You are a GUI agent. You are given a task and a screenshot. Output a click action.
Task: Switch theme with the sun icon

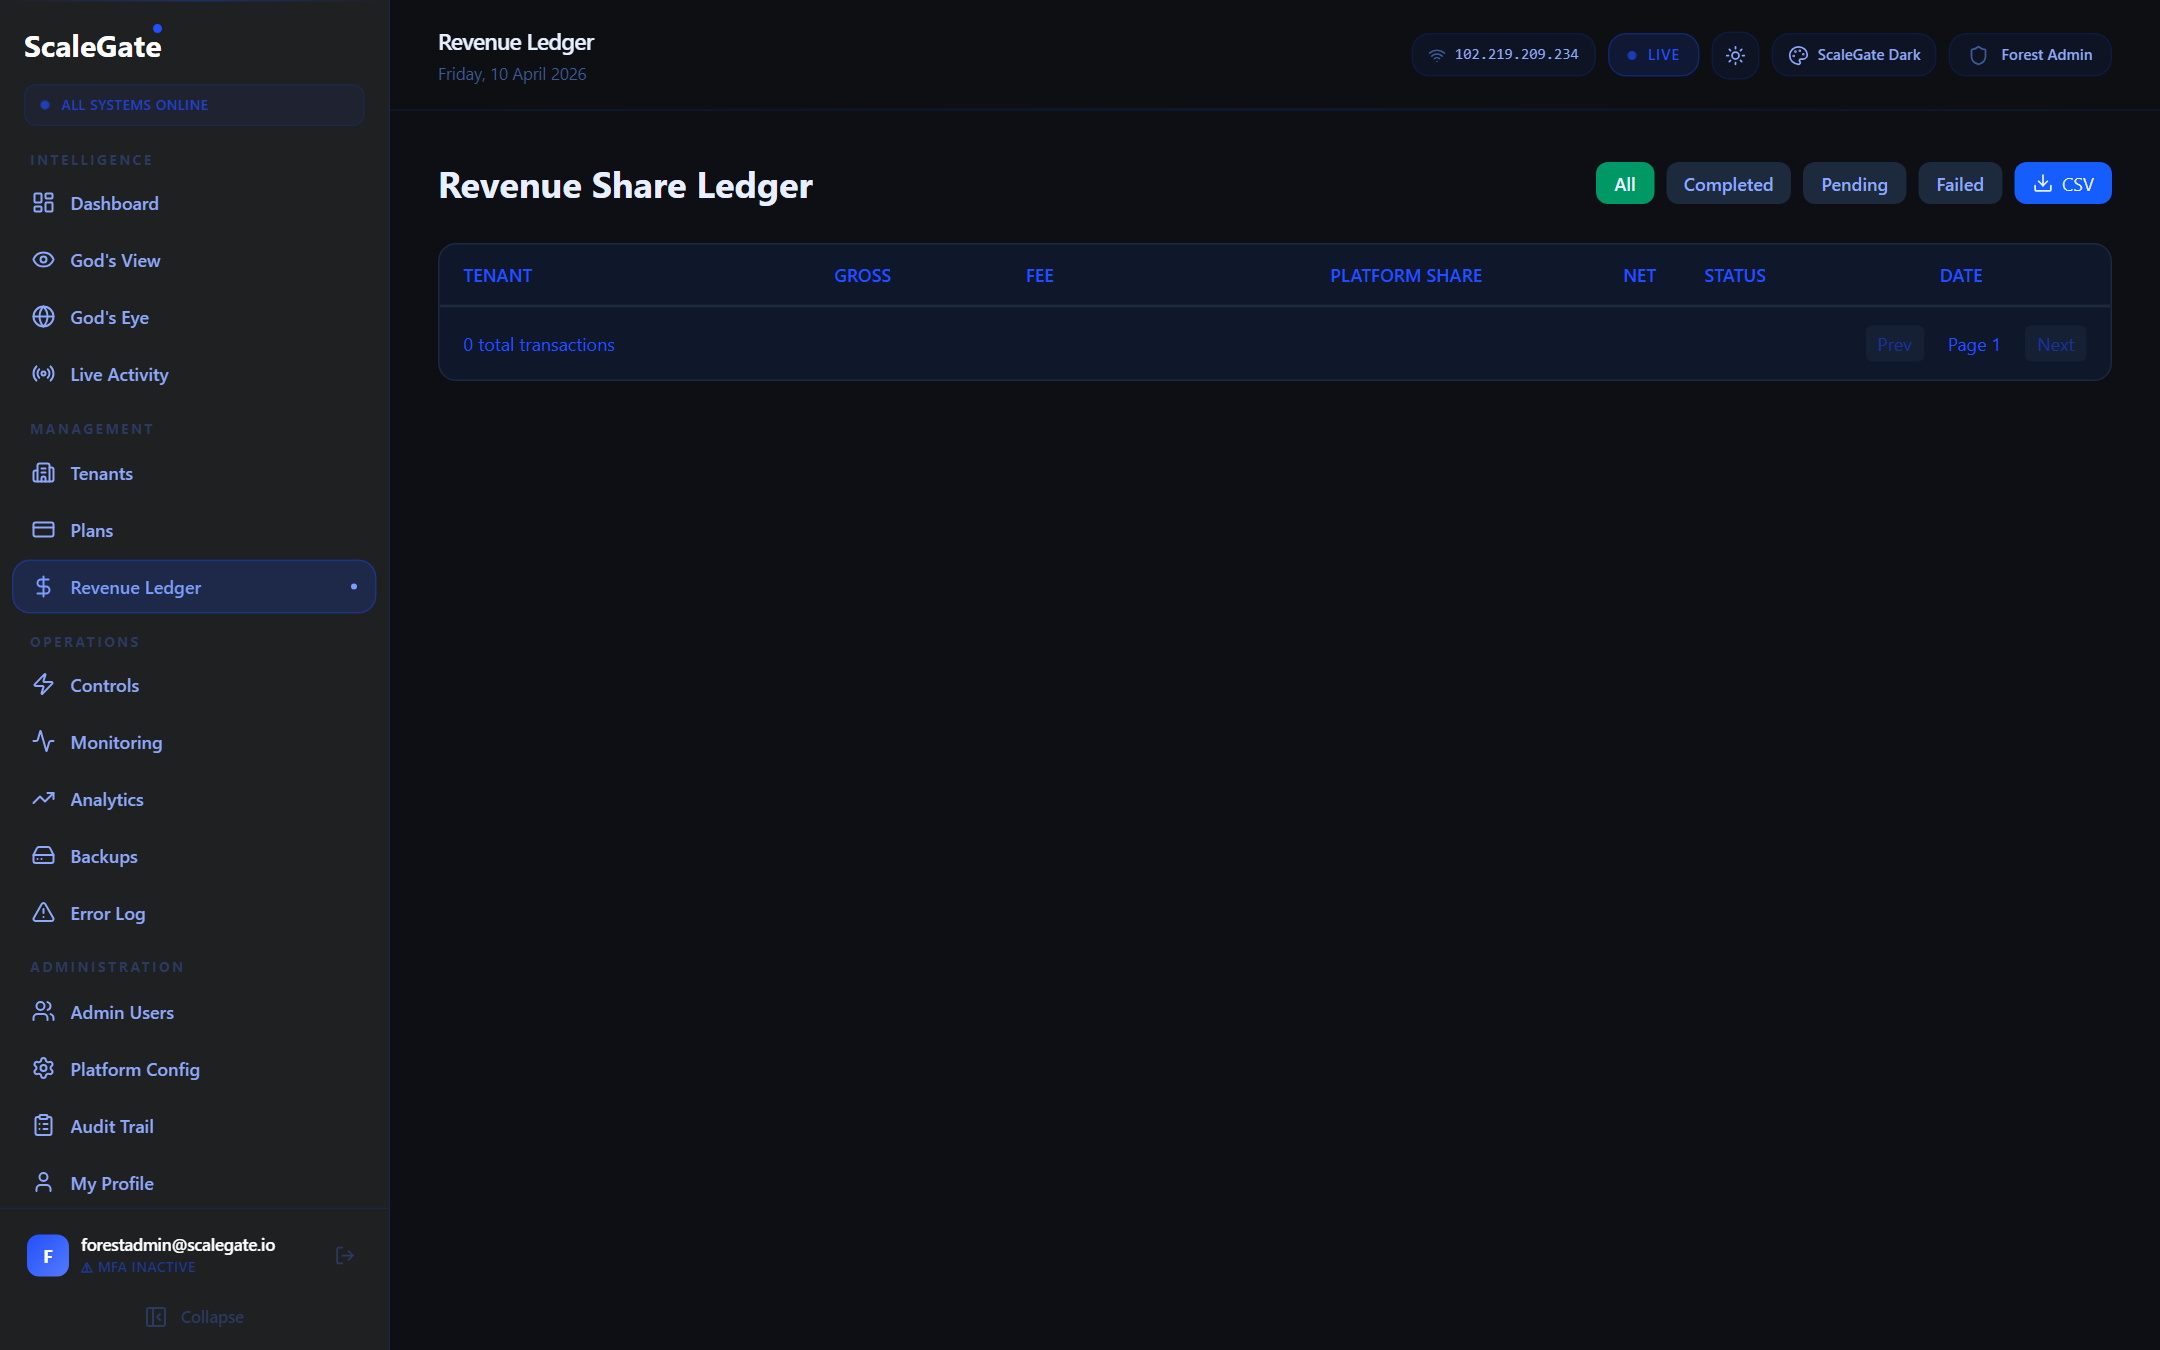1735,55
